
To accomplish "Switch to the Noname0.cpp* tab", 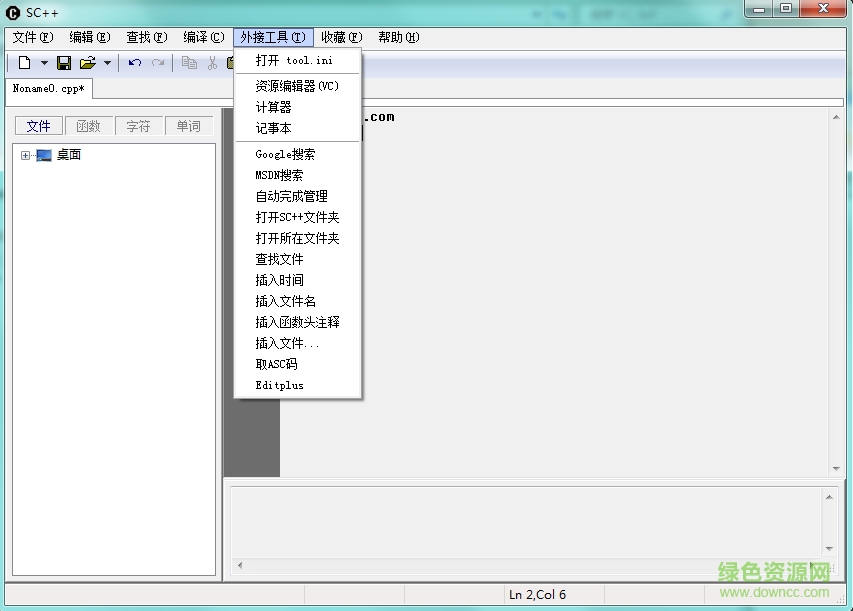I will (48, 88).
